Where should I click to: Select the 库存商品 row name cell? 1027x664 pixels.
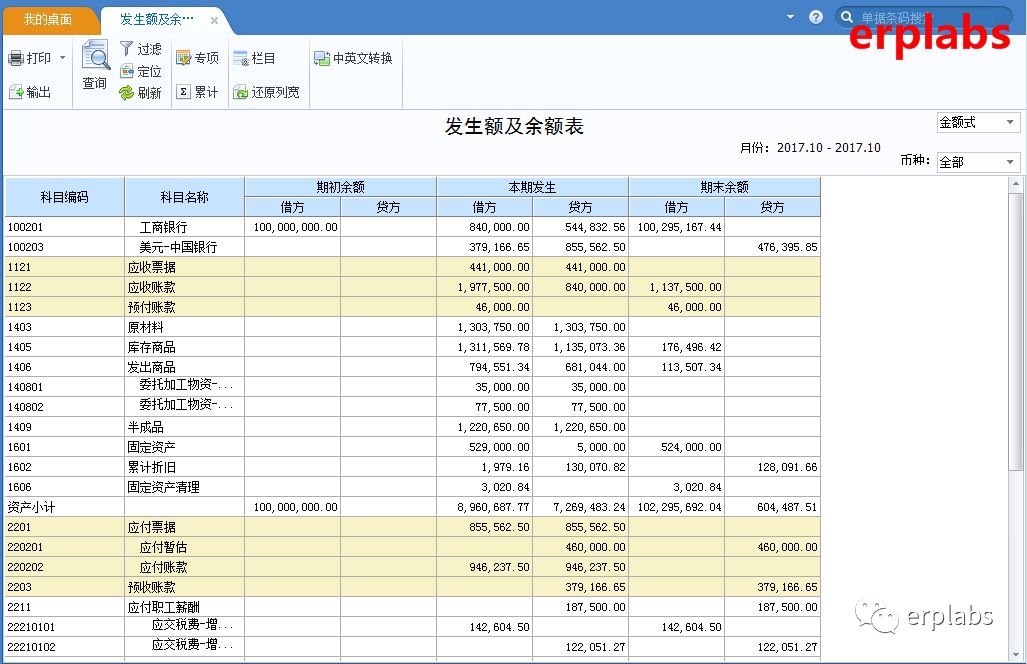[x=185, y=347]
